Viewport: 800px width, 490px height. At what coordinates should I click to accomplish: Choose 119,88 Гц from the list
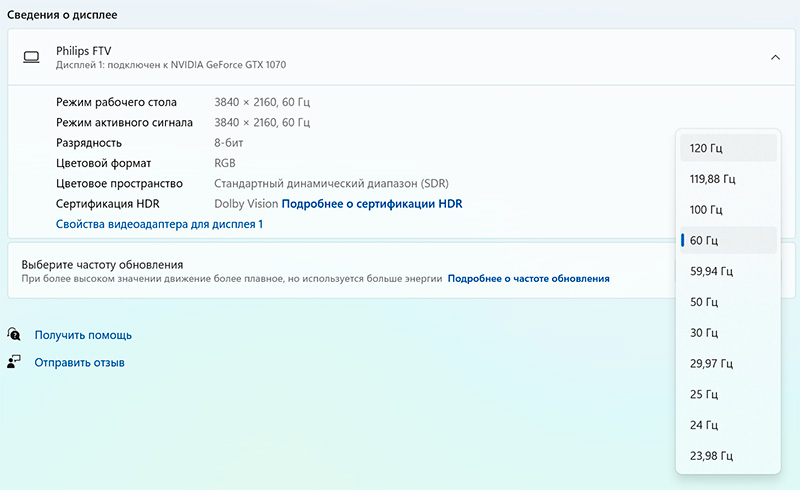(x=727, y=179)
